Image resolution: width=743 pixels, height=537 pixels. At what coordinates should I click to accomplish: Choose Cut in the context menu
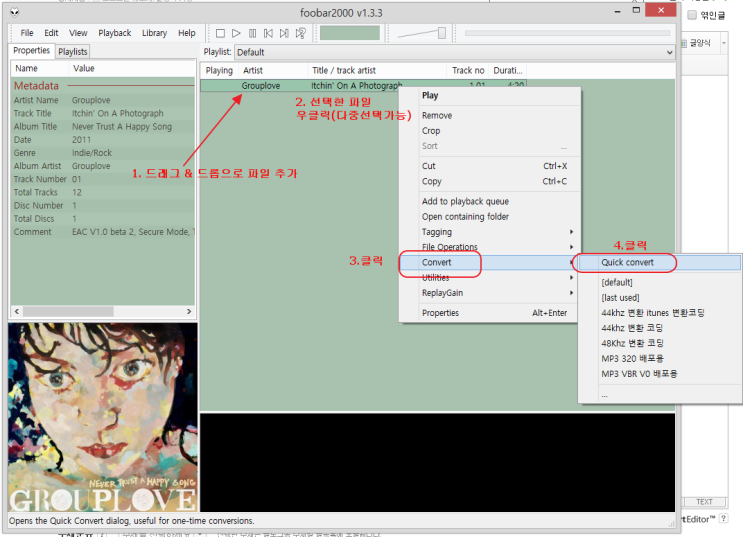[x=490, y=166]
